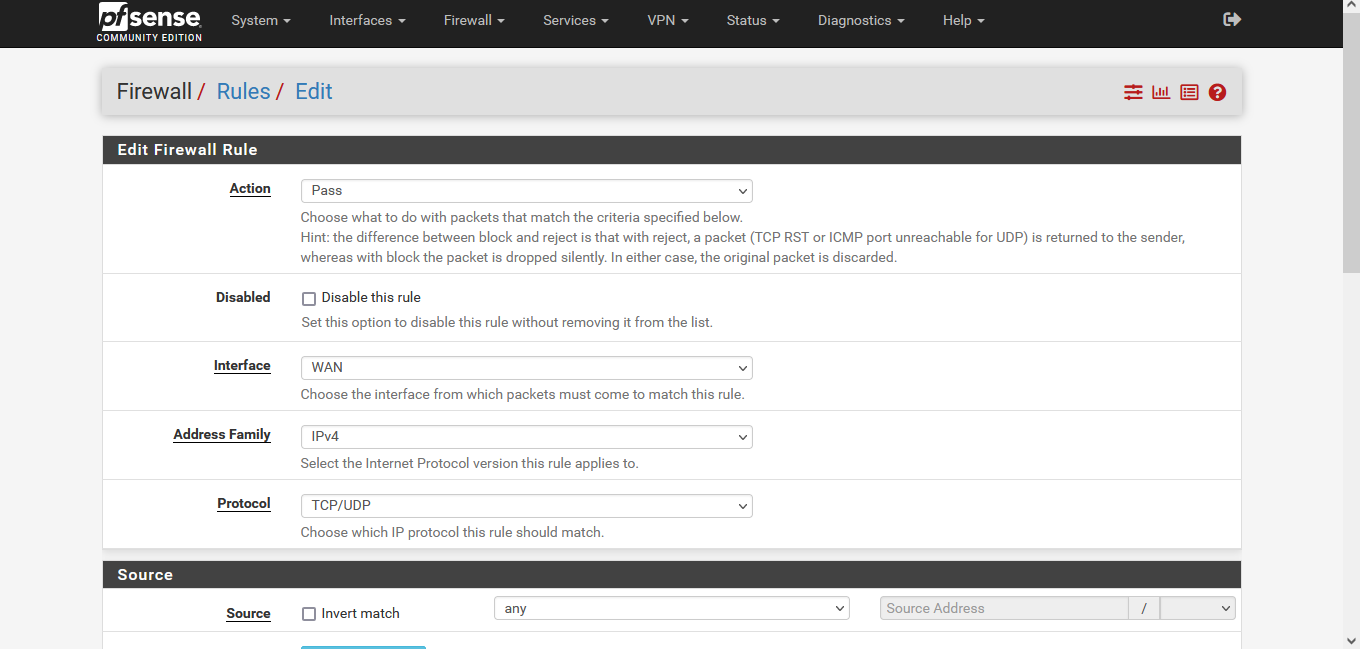Click the red help question mark icon
This screenshot has width=1360, height=649.
point(1217,92)
